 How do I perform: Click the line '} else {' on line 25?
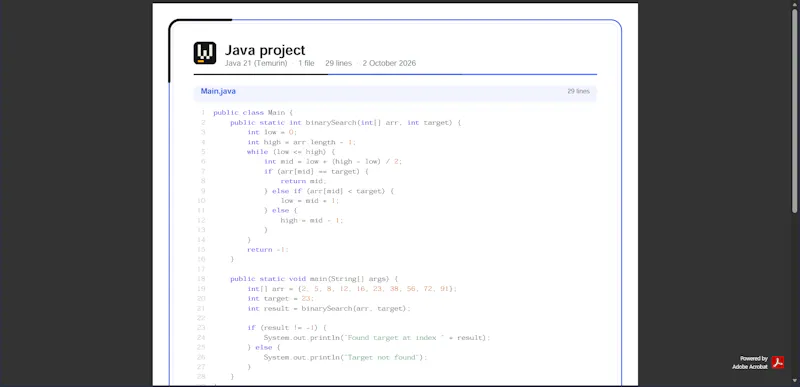(x=264, y=348)
